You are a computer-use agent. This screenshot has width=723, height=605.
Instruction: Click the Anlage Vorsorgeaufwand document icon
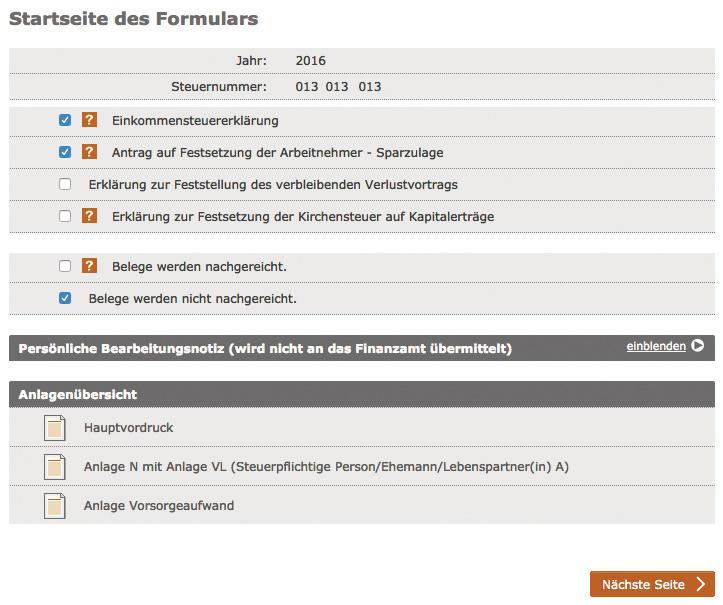[x=54, y=506]
